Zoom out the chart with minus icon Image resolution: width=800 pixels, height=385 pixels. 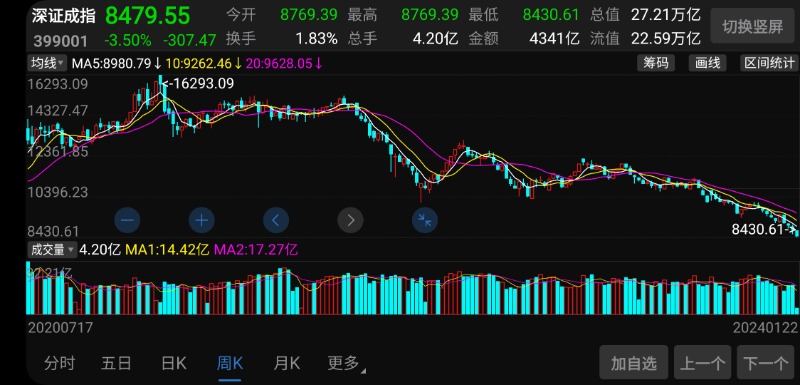[127, 220]
